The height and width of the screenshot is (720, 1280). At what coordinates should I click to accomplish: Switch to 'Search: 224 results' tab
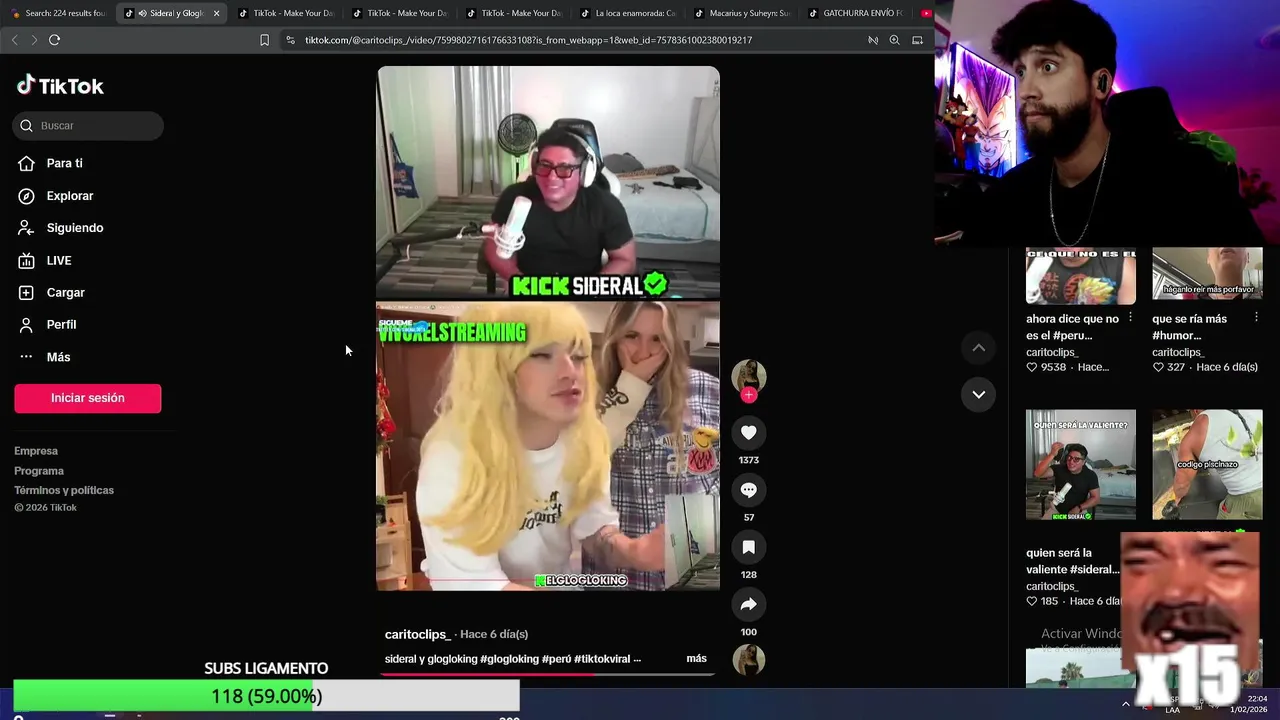[58, 13]
